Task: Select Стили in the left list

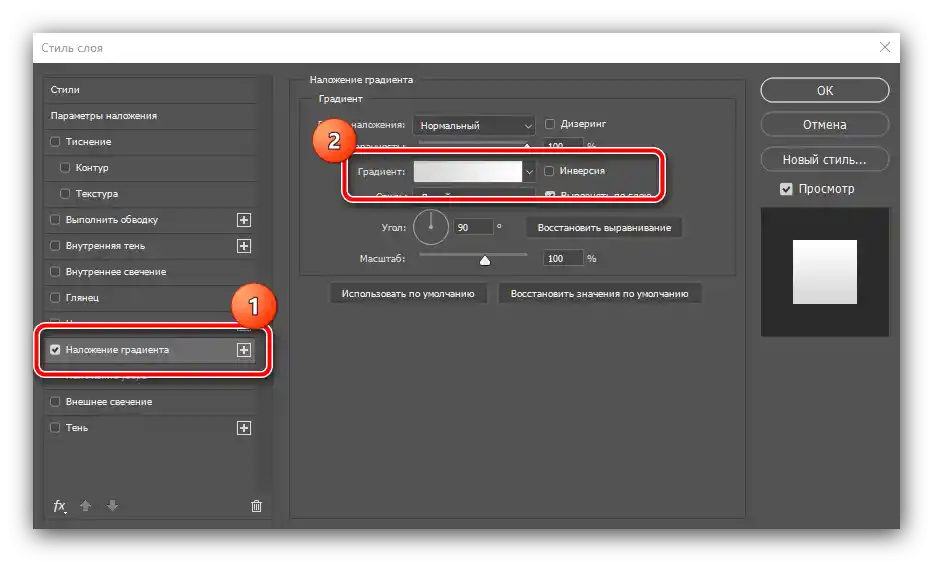Action: tap(151, 90)
